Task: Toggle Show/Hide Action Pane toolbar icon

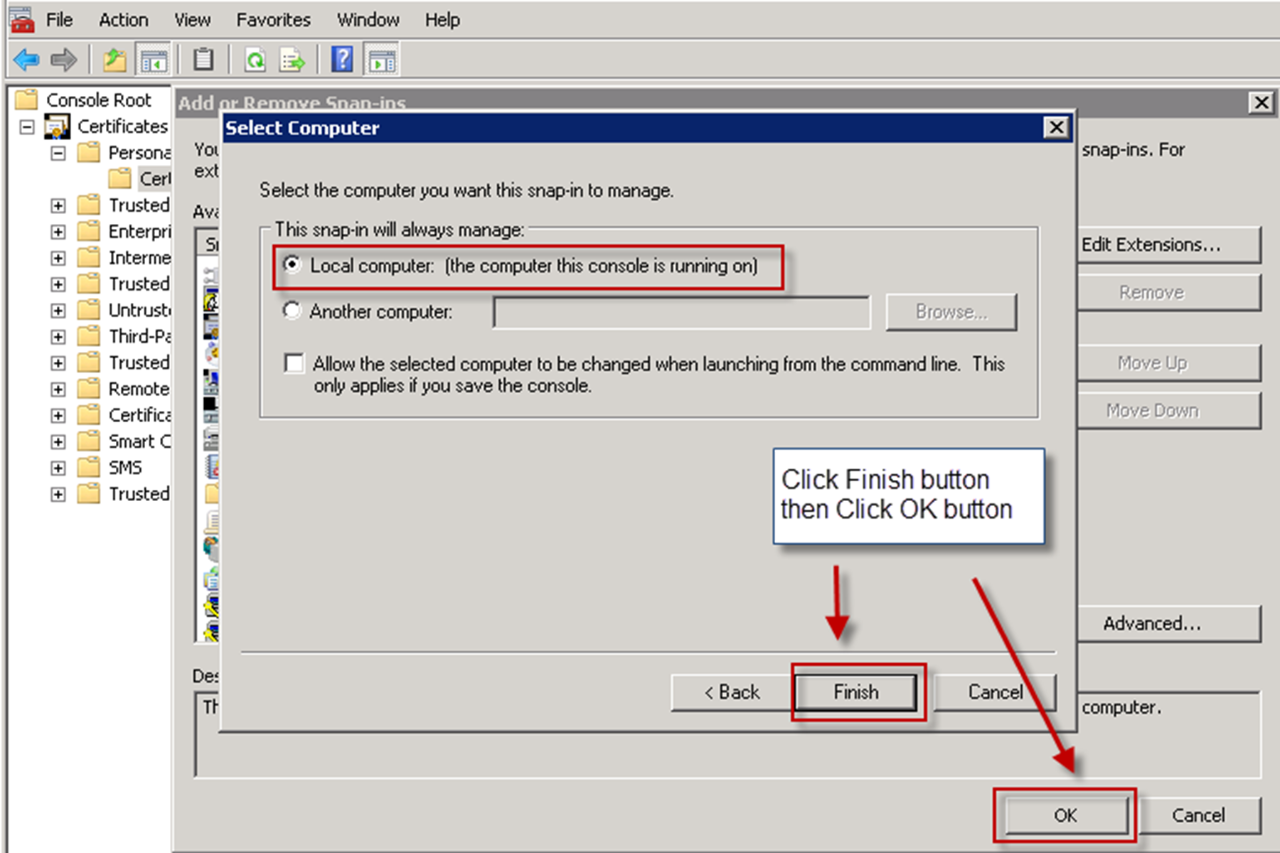Action: pos(380,60)
